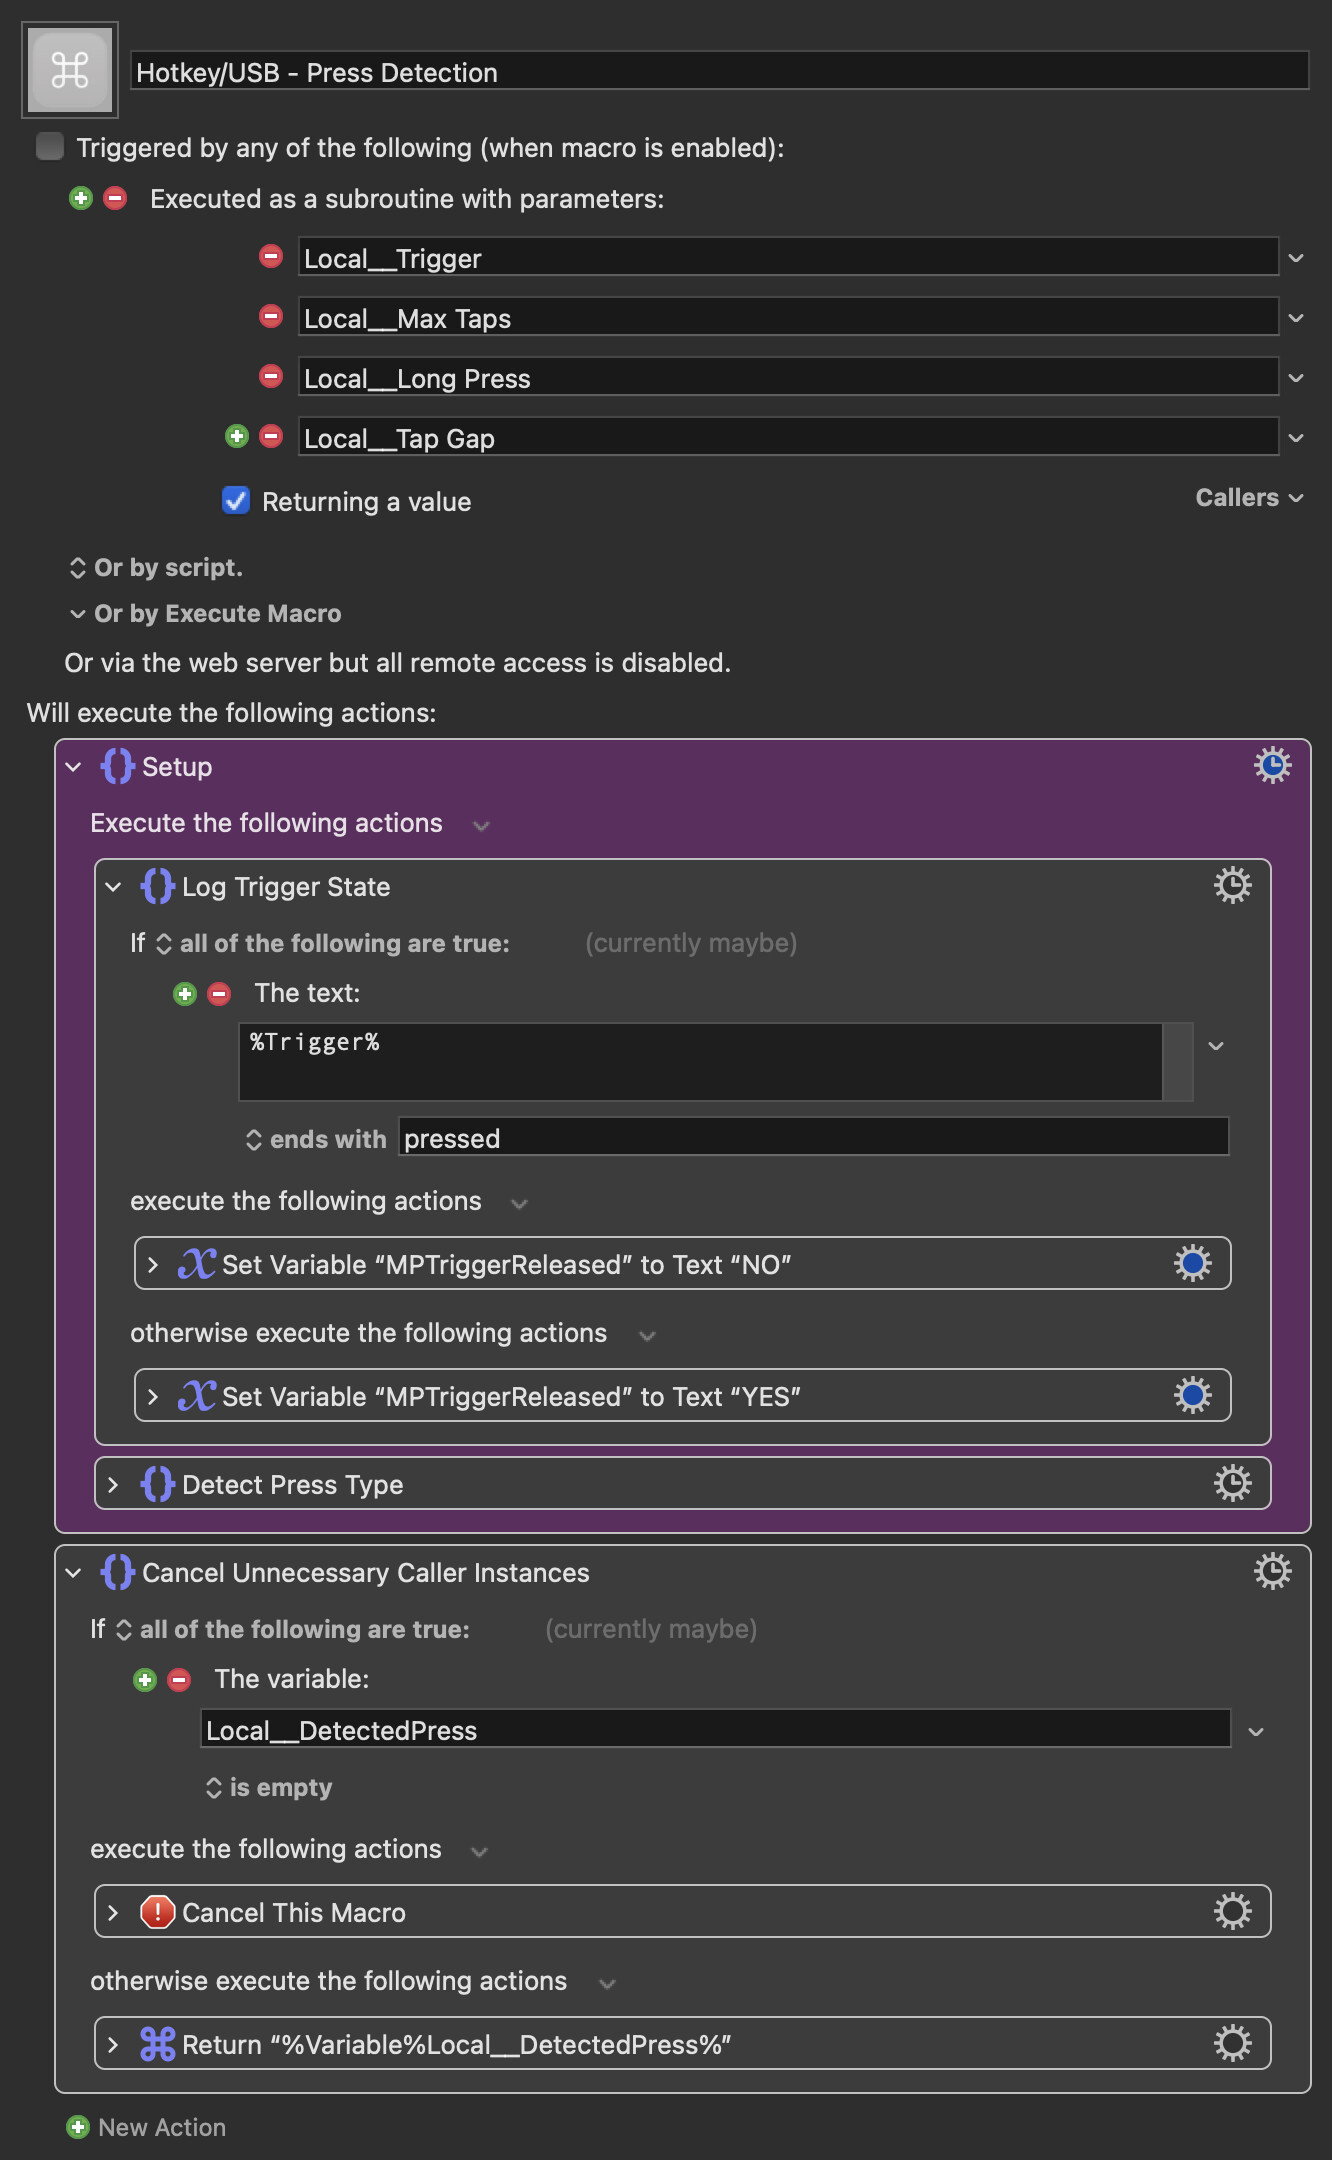Change the 'ends with' comparison selector
This screenshot has width=1332, height=2160.
[x=316, y=1139]
